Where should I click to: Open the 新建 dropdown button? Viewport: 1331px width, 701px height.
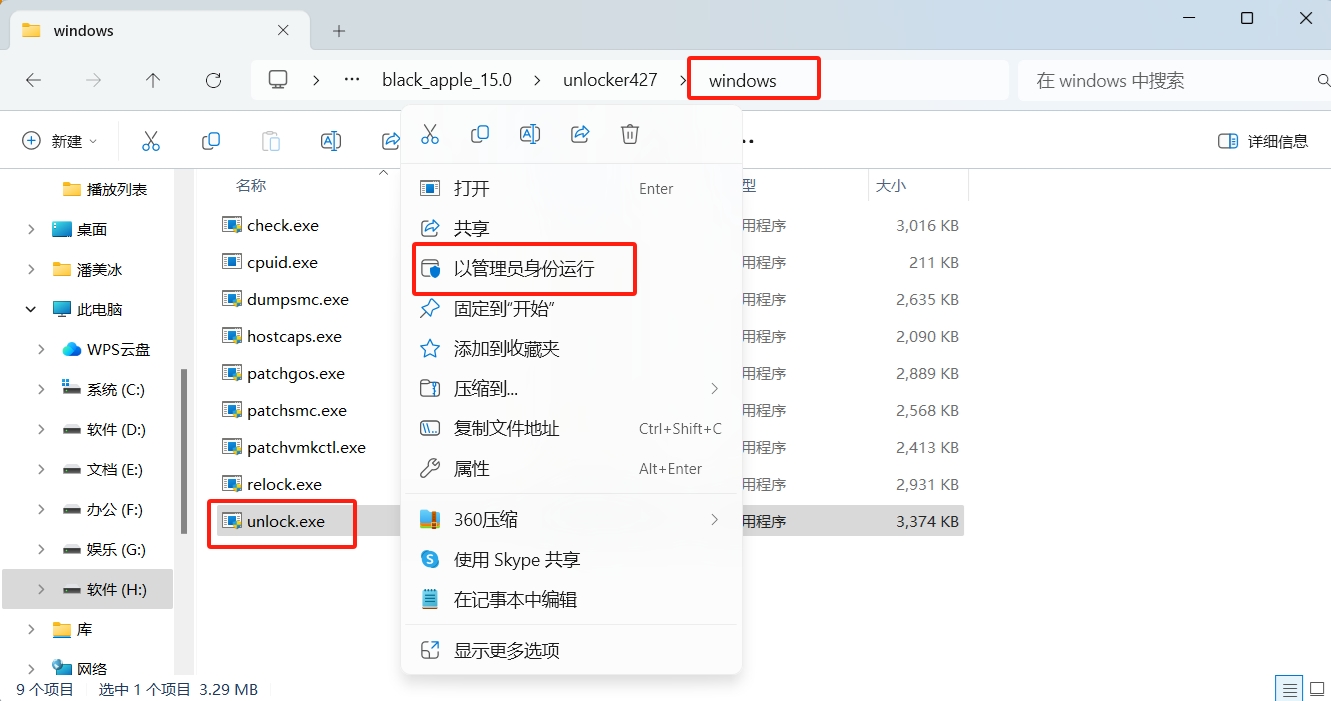(x=60, y=141)
